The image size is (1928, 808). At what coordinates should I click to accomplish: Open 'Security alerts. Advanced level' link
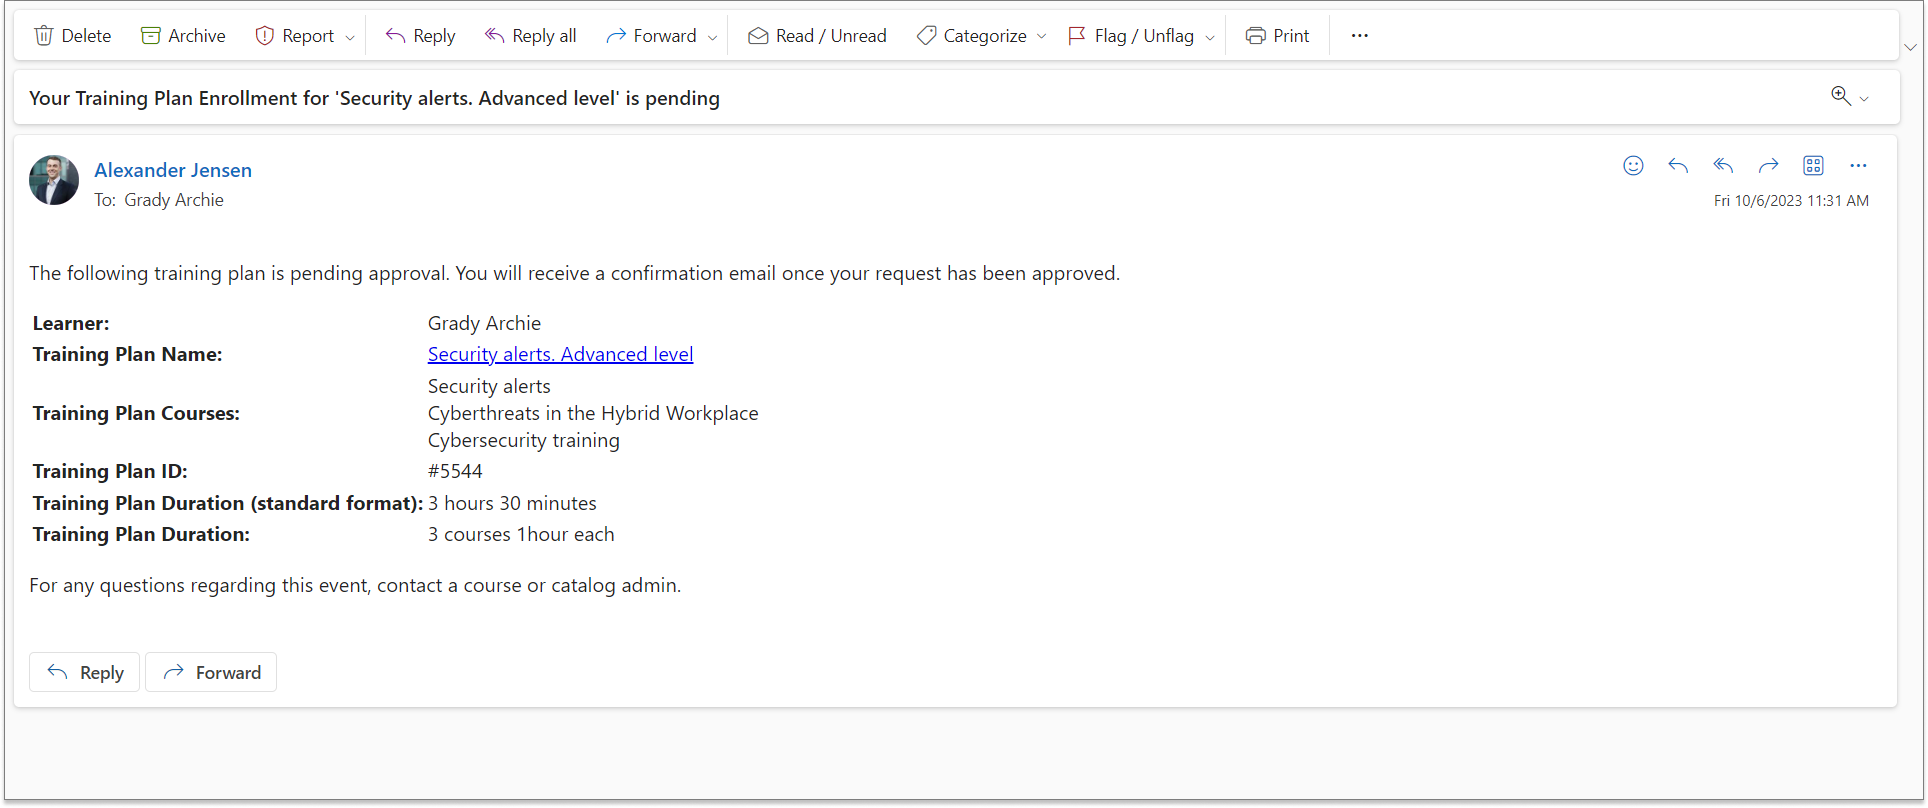pyautogui.click(x=560, y=354)
